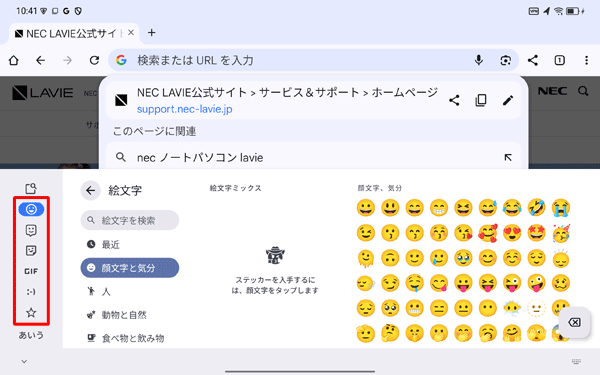Screen dimensions: 600x375
Task: Tap the Wi-Fi icon in the status bar
Action: click(x=559, y=11)
